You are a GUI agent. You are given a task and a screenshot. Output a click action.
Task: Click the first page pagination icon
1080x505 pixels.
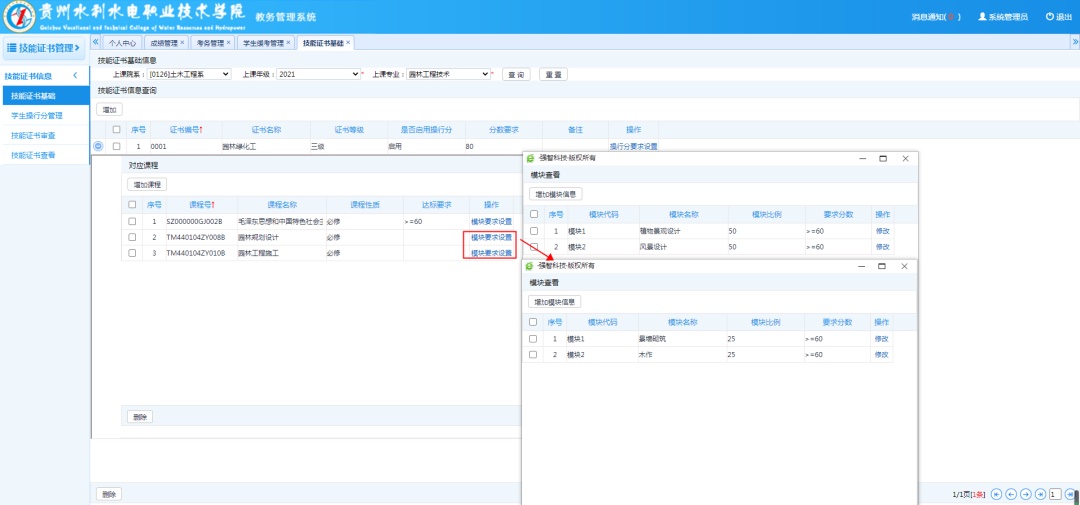point(997,494)
